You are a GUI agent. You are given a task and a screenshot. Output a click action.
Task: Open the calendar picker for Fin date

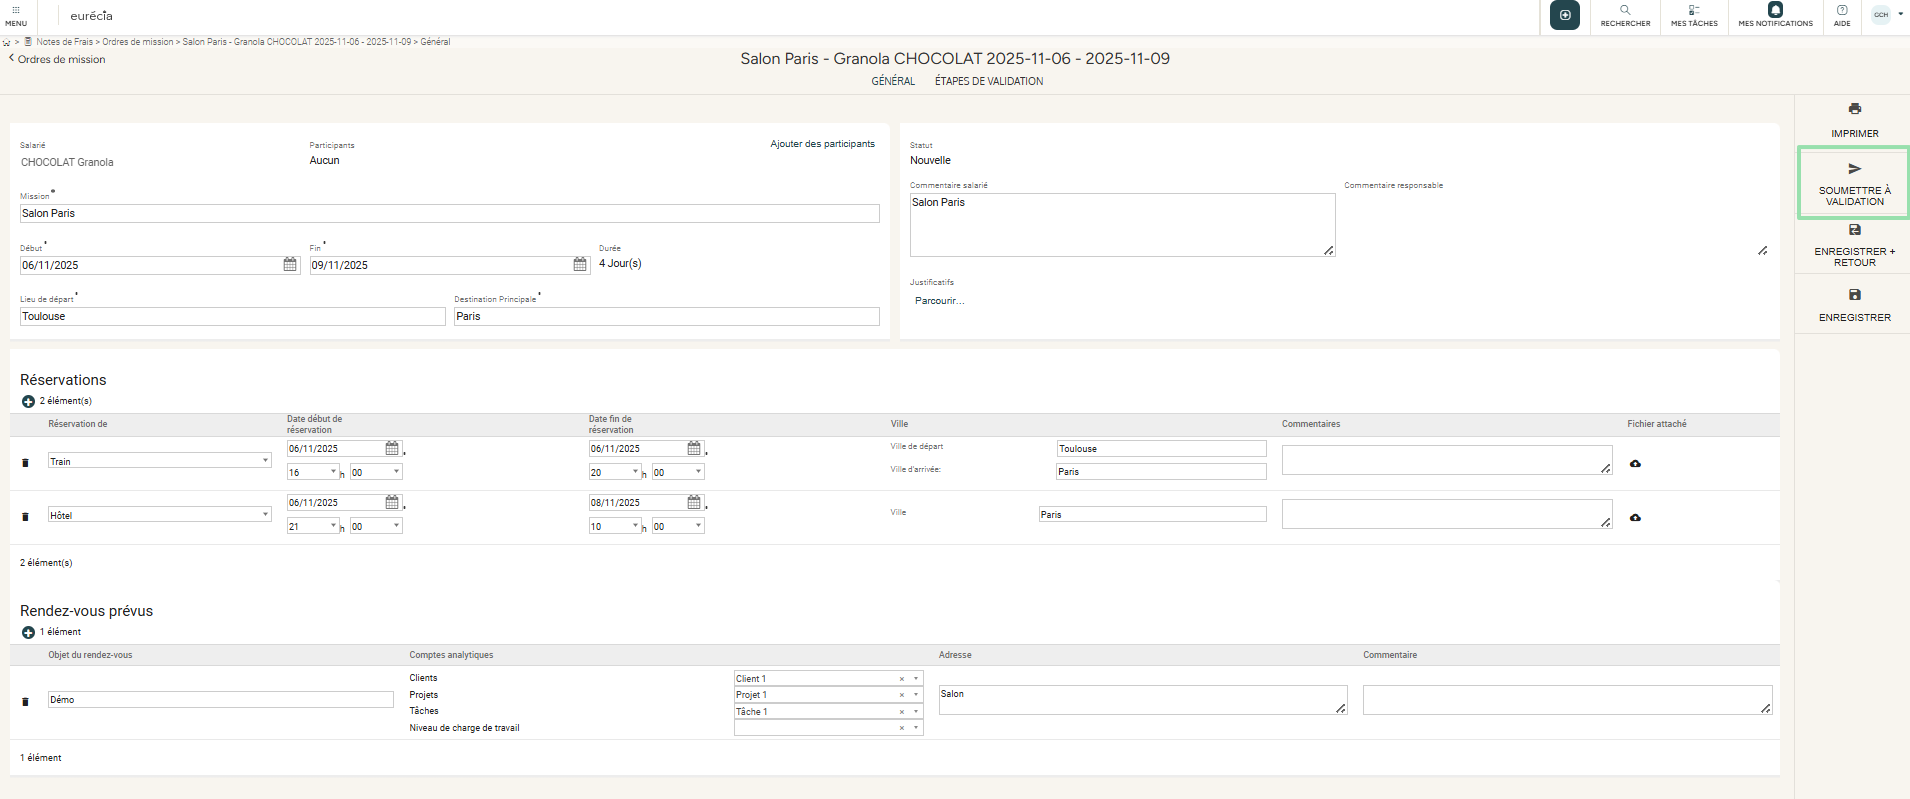pos(580,265)
